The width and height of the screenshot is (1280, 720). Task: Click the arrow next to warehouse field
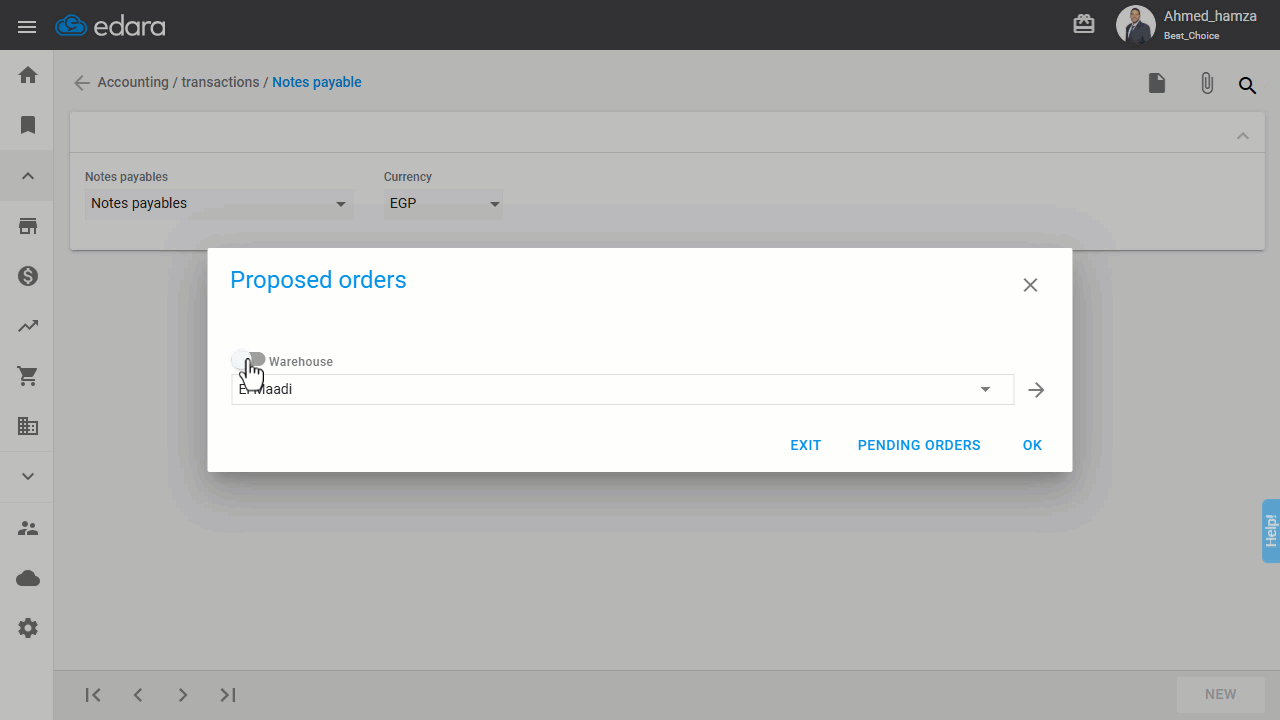tap(1036, 390)
